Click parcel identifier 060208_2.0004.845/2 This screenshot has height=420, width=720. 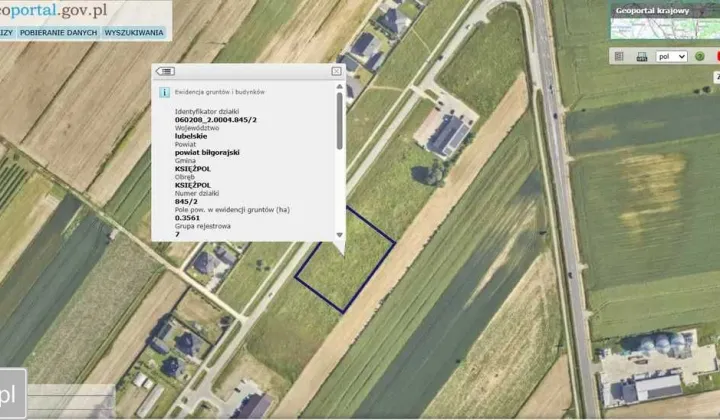pos(216,120)
